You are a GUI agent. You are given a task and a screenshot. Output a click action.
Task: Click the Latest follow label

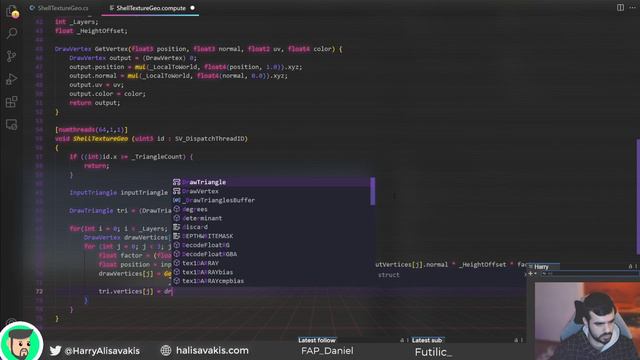point(317,340)
